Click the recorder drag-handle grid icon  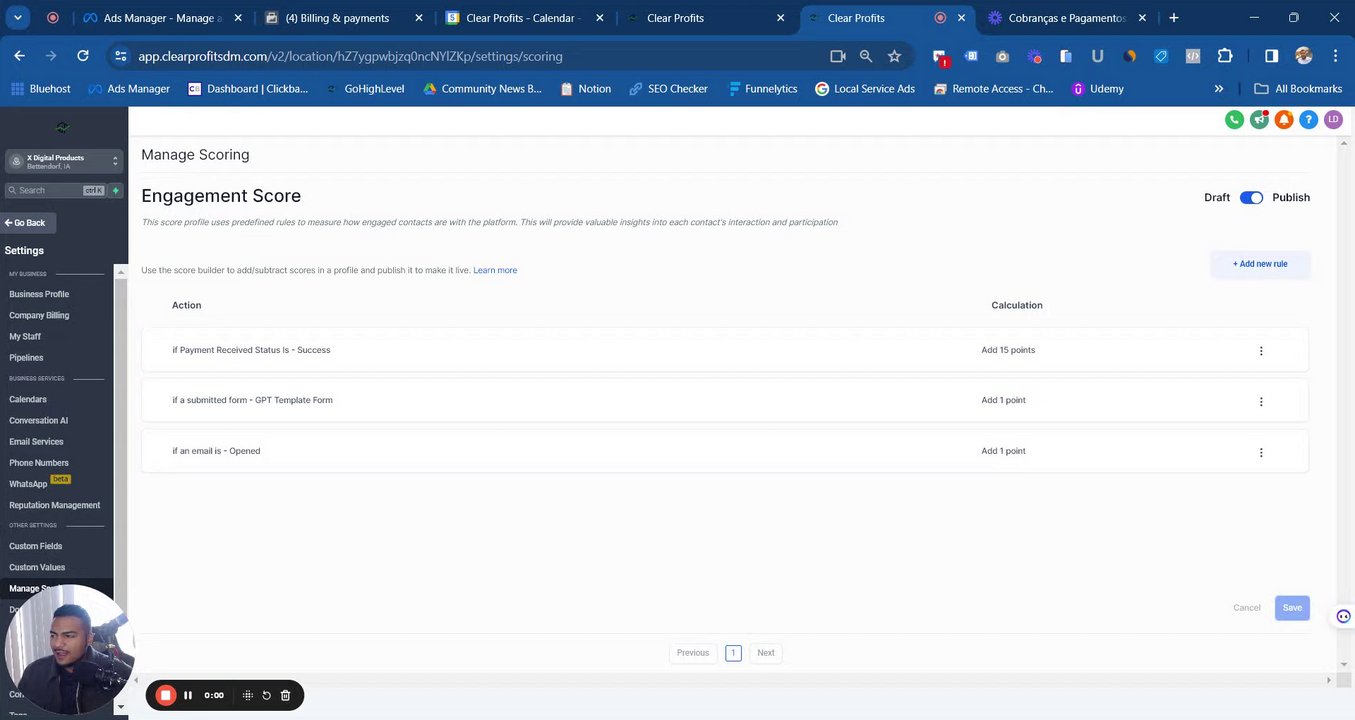pos(248,695)
